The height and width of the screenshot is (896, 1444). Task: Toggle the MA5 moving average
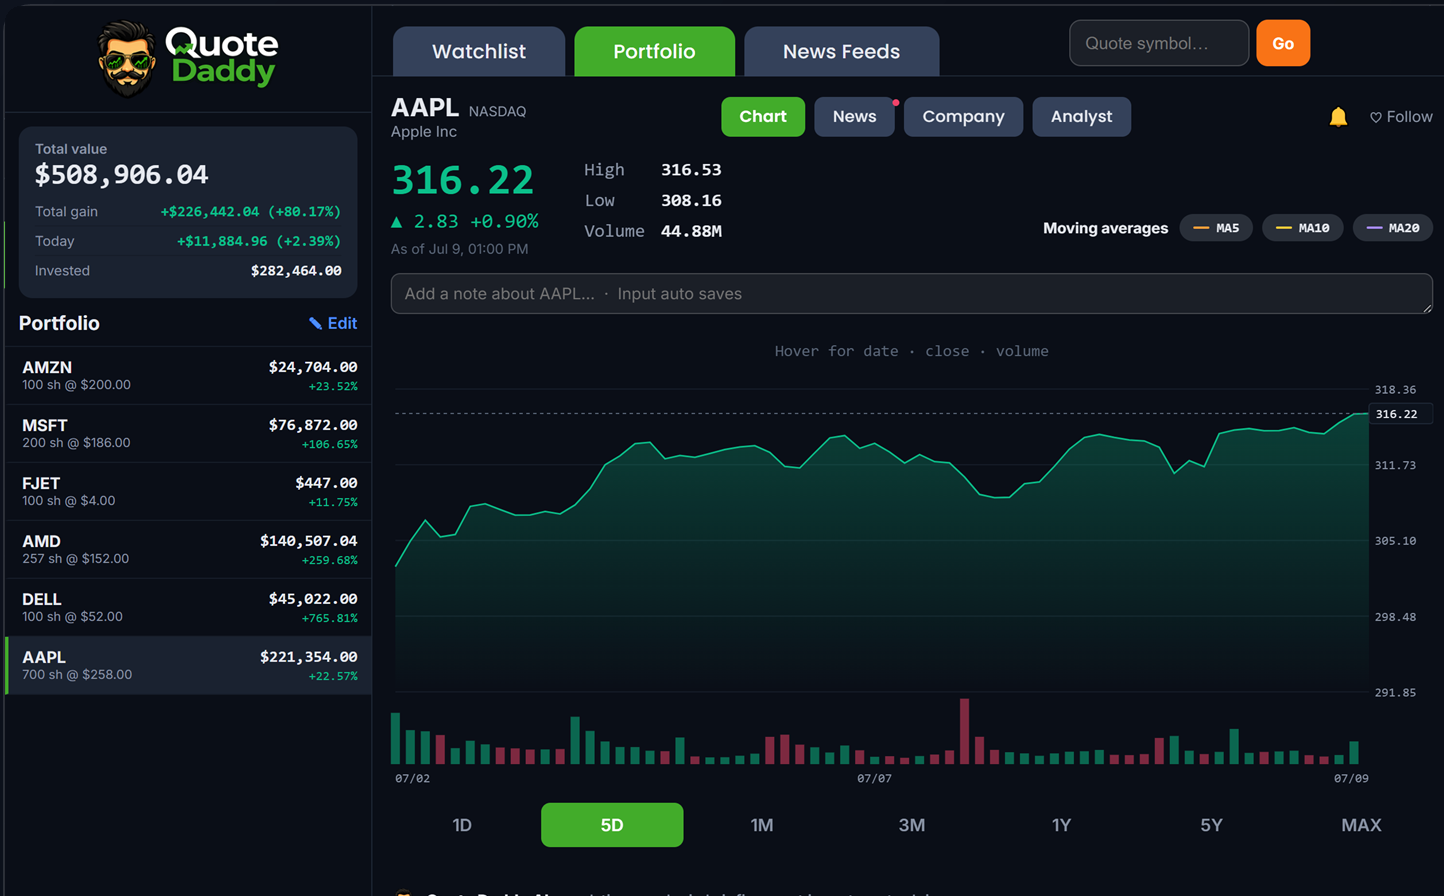pyautogui.click(x=1216, y=228)
